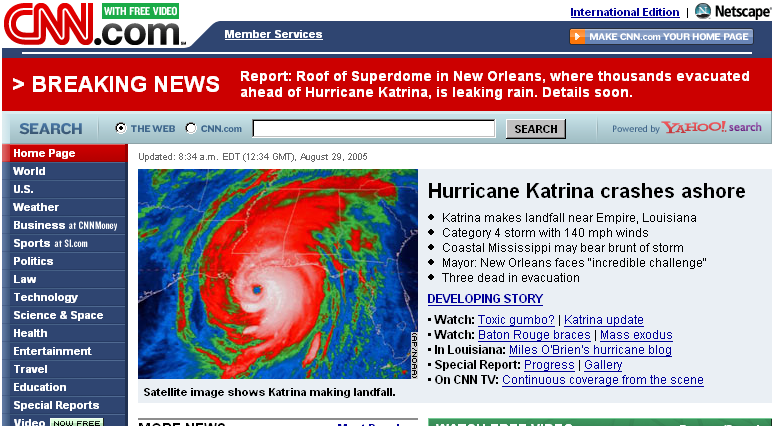
Task: Open the International Edition link
Action: [625, 12]
